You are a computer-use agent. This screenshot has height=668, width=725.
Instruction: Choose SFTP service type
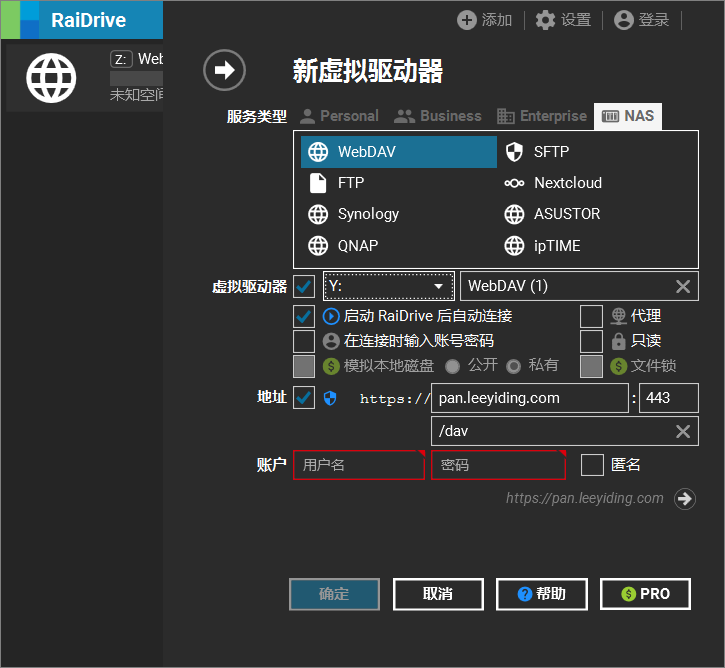pyautogui.click(x=550, y=152)
